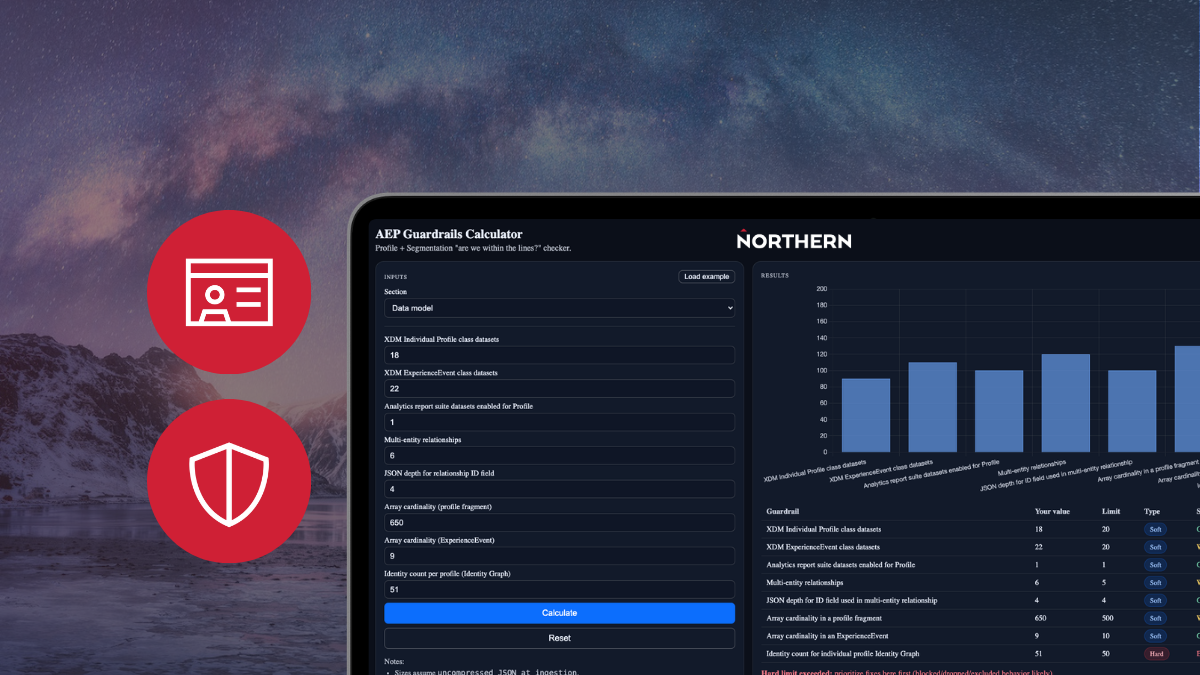Click the INPUTS panel label
The height and width of the screenshot is (675, 1200).
pos(396,276)
